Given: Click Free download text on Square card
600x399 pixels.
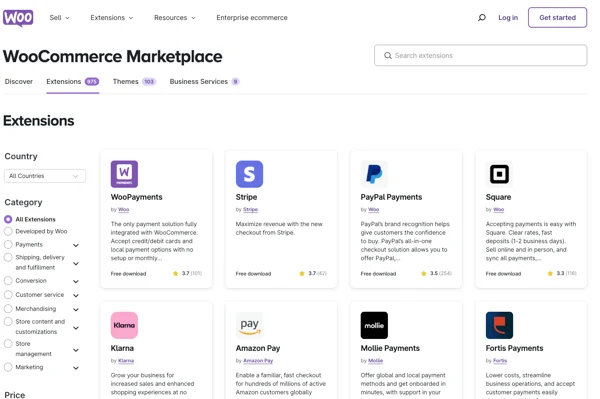Looking at the screenshot, I should coord(503,274).
